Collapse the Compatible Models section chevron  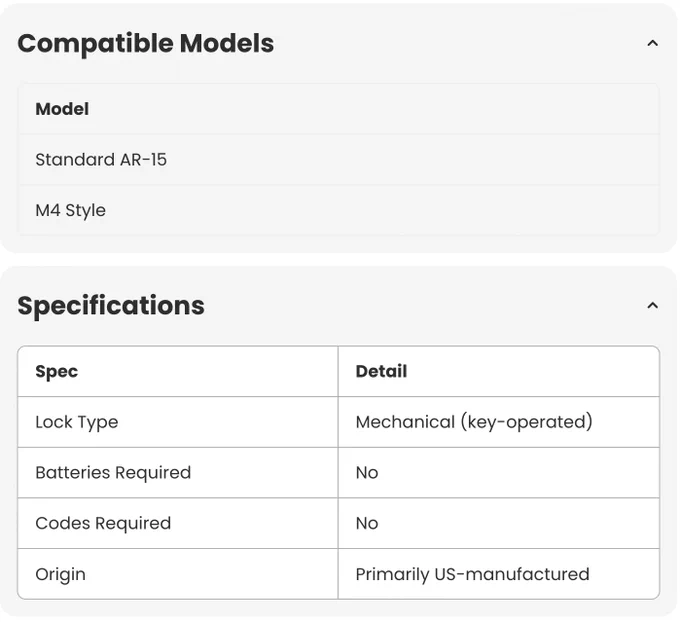[x=652, y=43]
